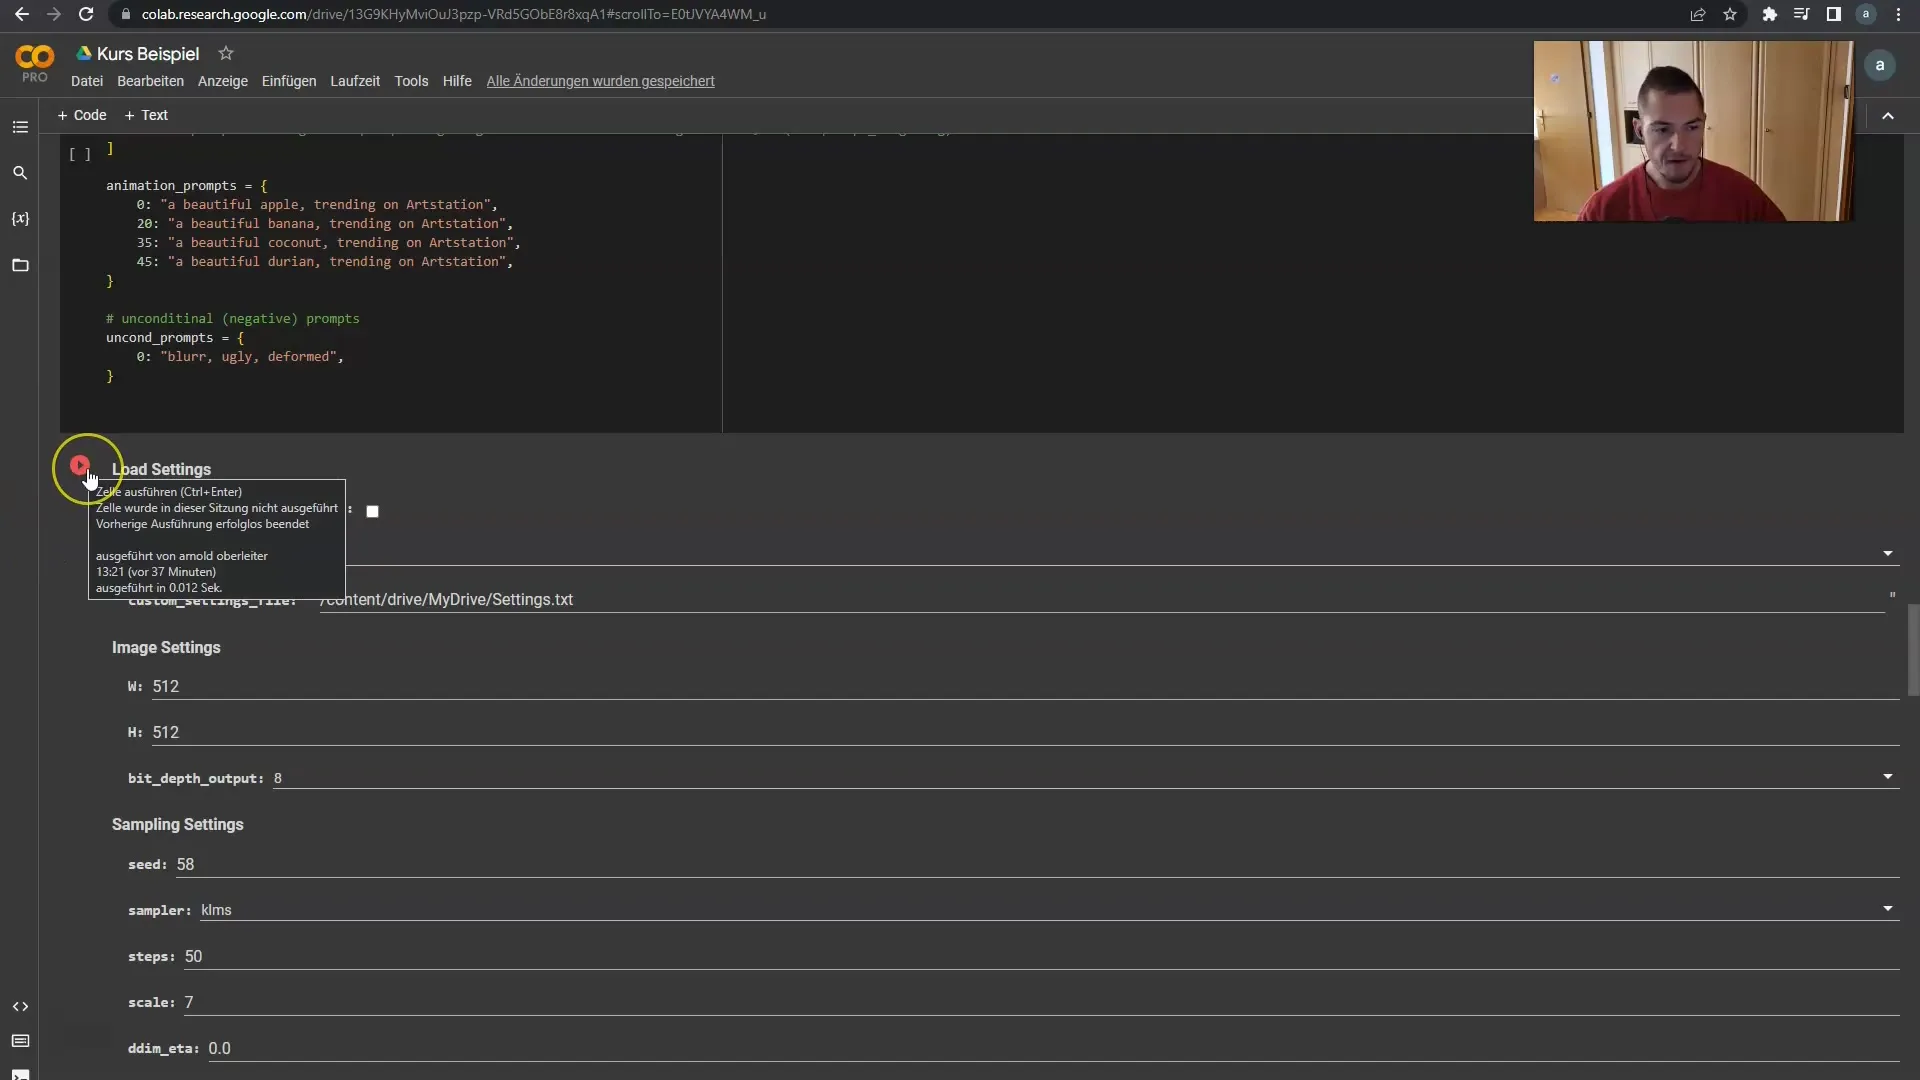Click 'Alle Änderungen wurden gespeichert' link
This screenshot has width=1920, height=1080.
(600, 81)
